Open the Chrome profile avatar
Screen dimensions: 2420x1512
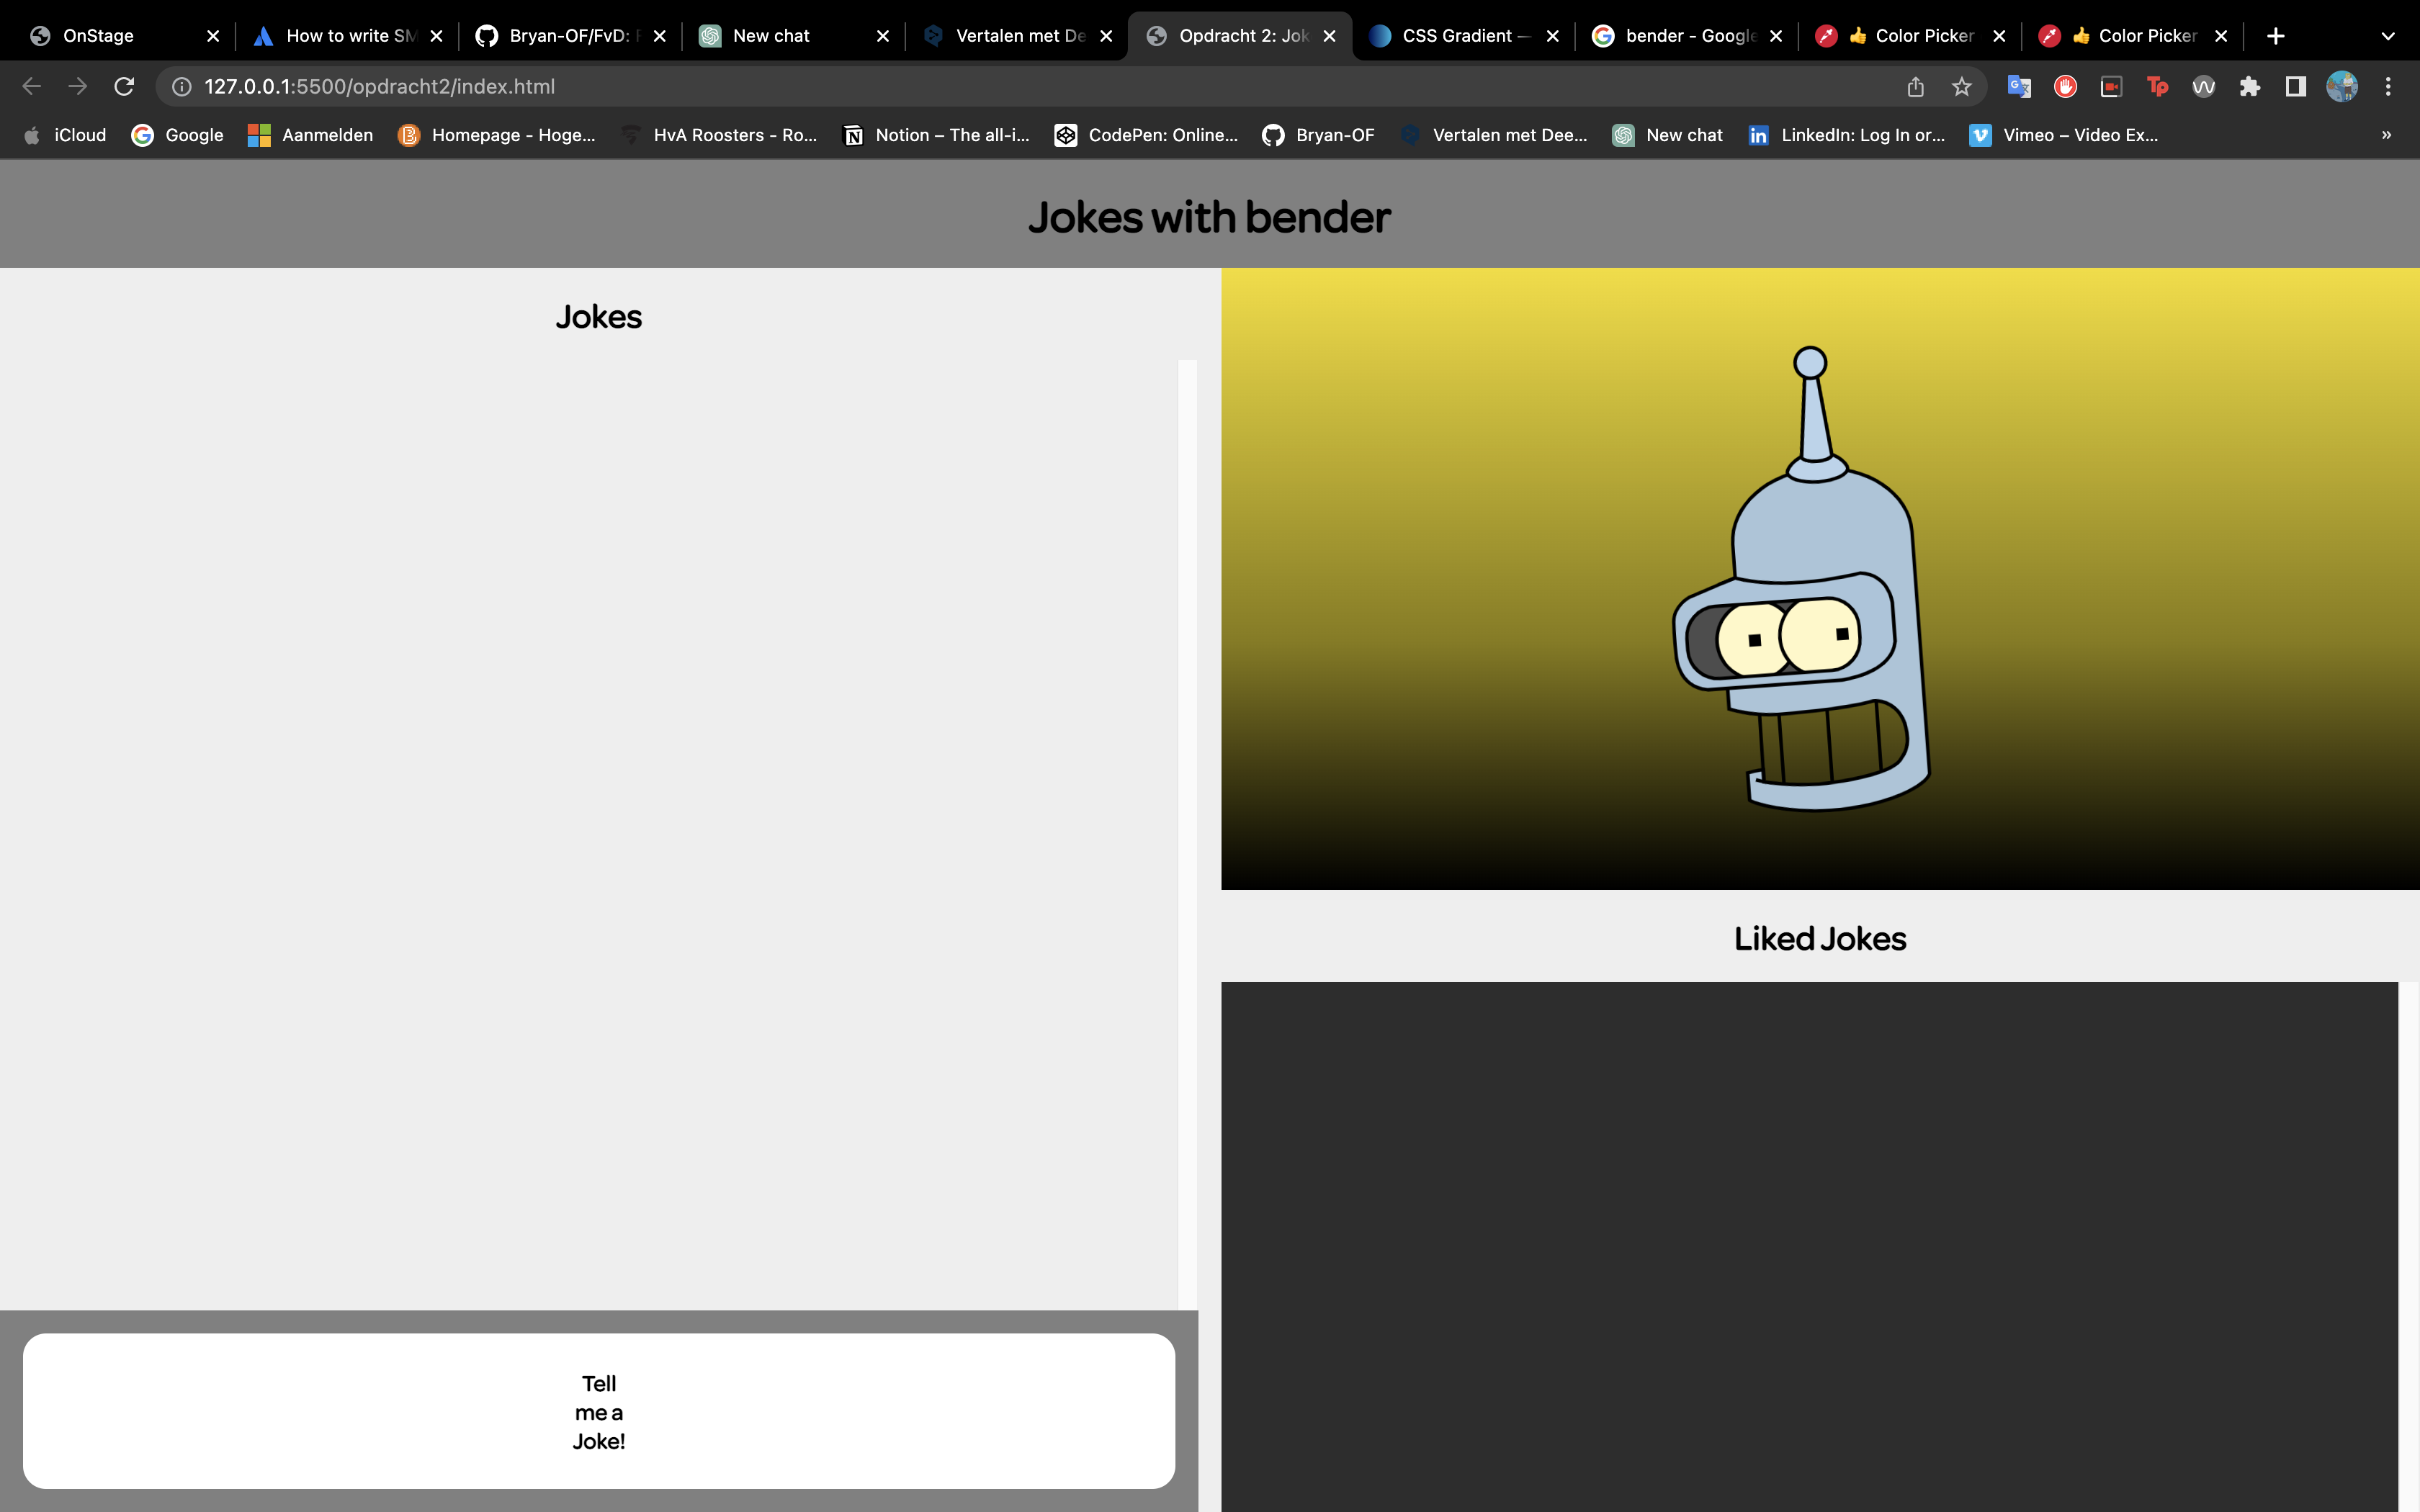click(x=2342, y=87)
